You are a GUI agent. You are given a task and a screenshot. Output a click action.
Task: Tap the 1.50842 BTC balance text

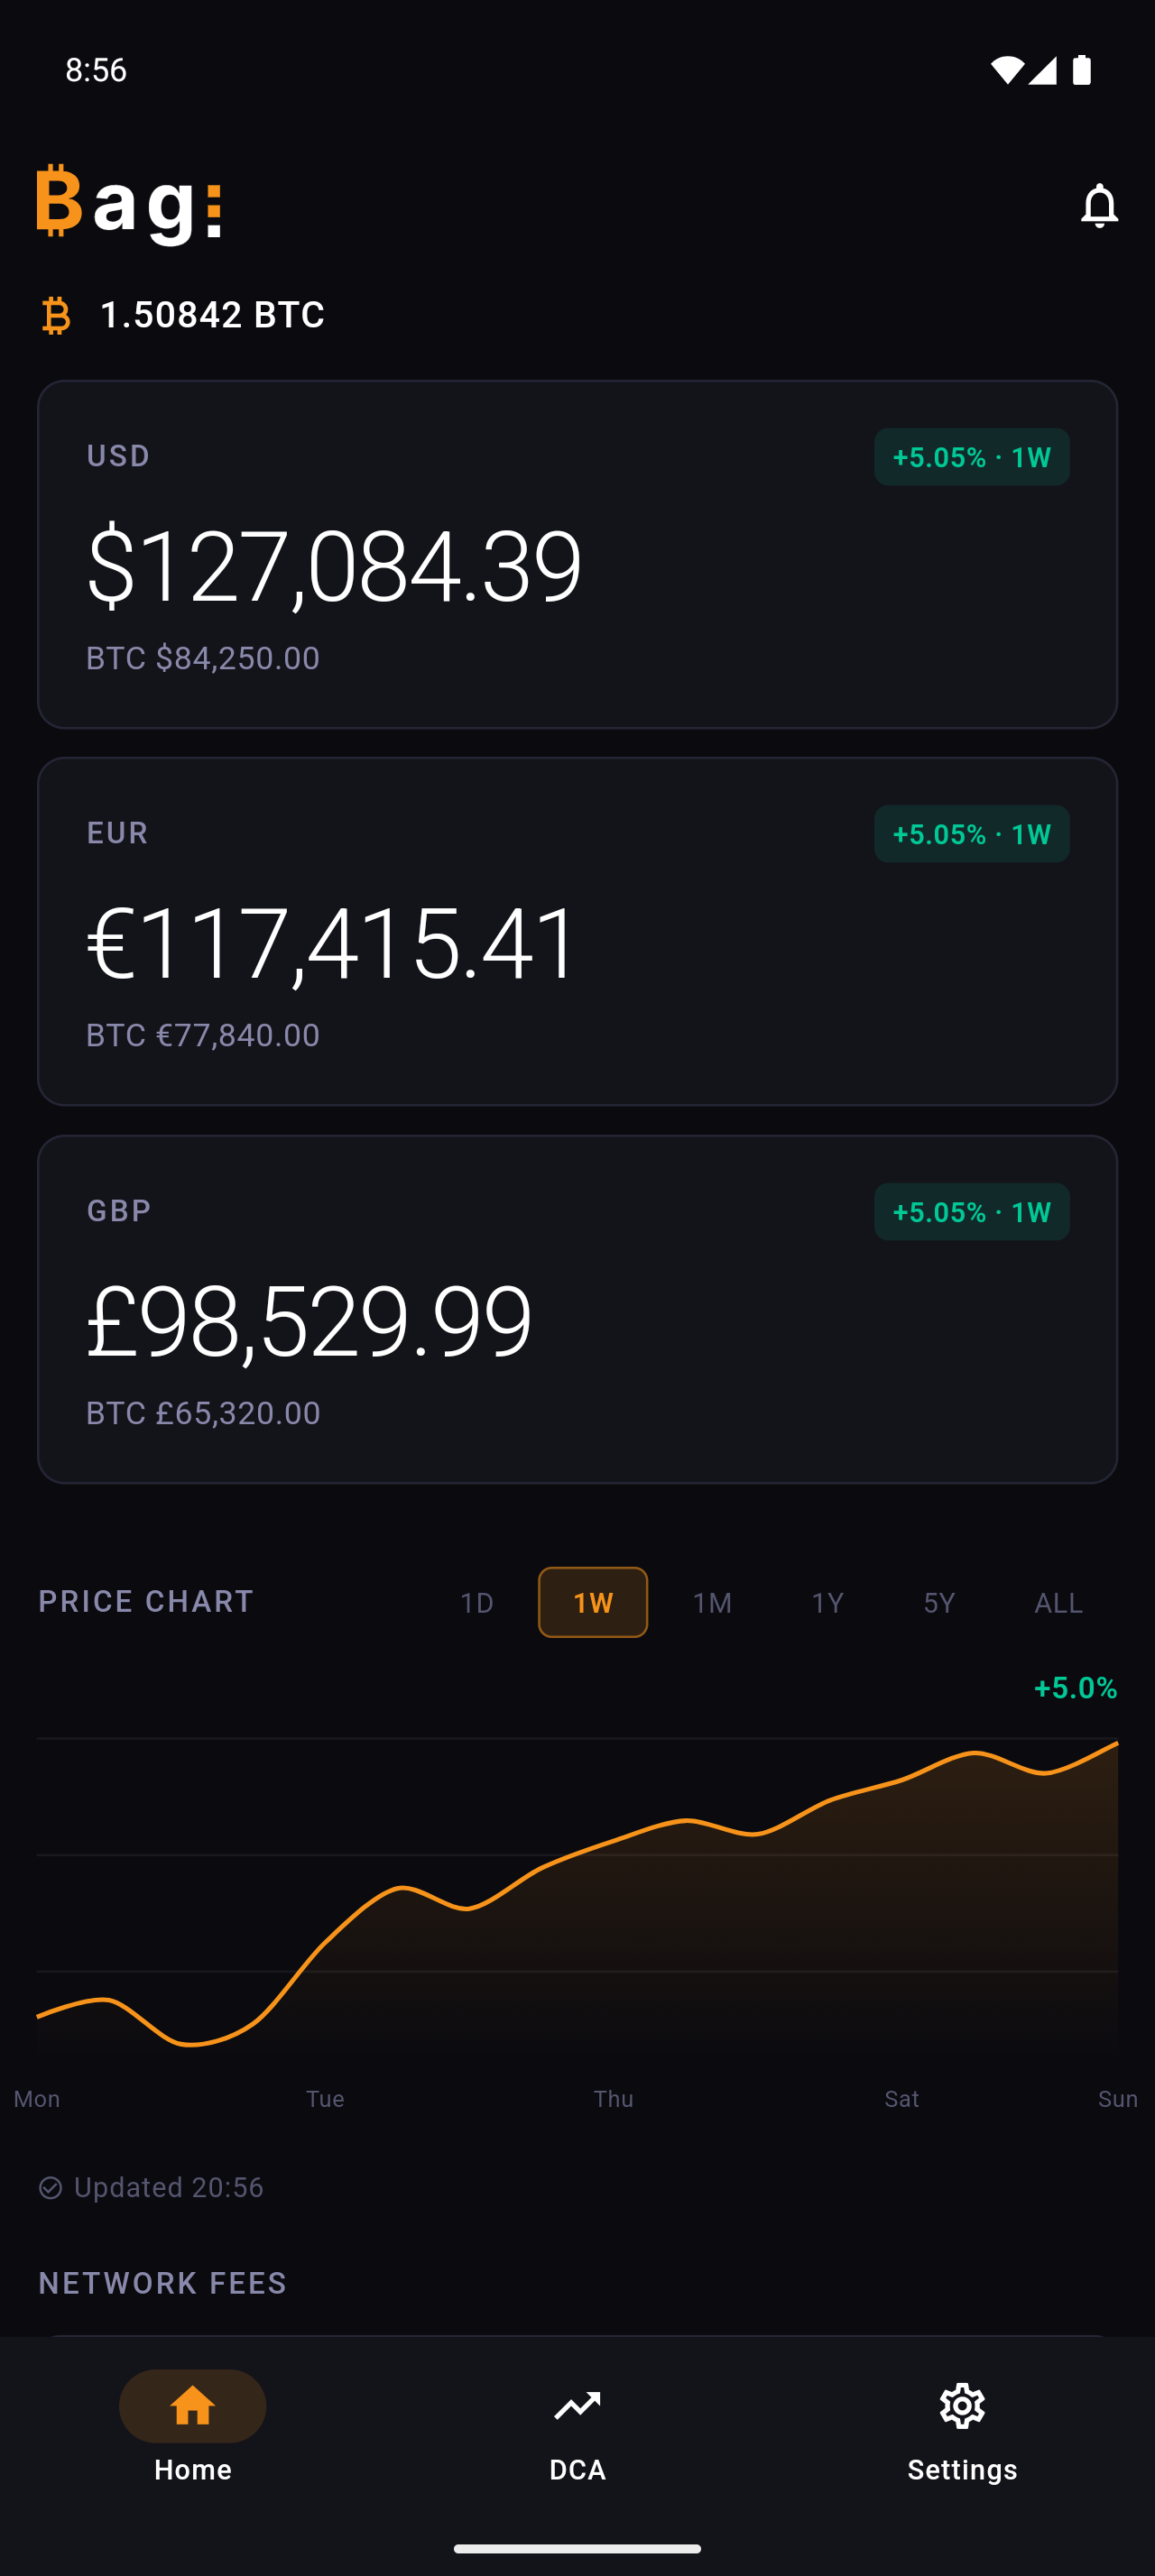click(x=212, y=315)
